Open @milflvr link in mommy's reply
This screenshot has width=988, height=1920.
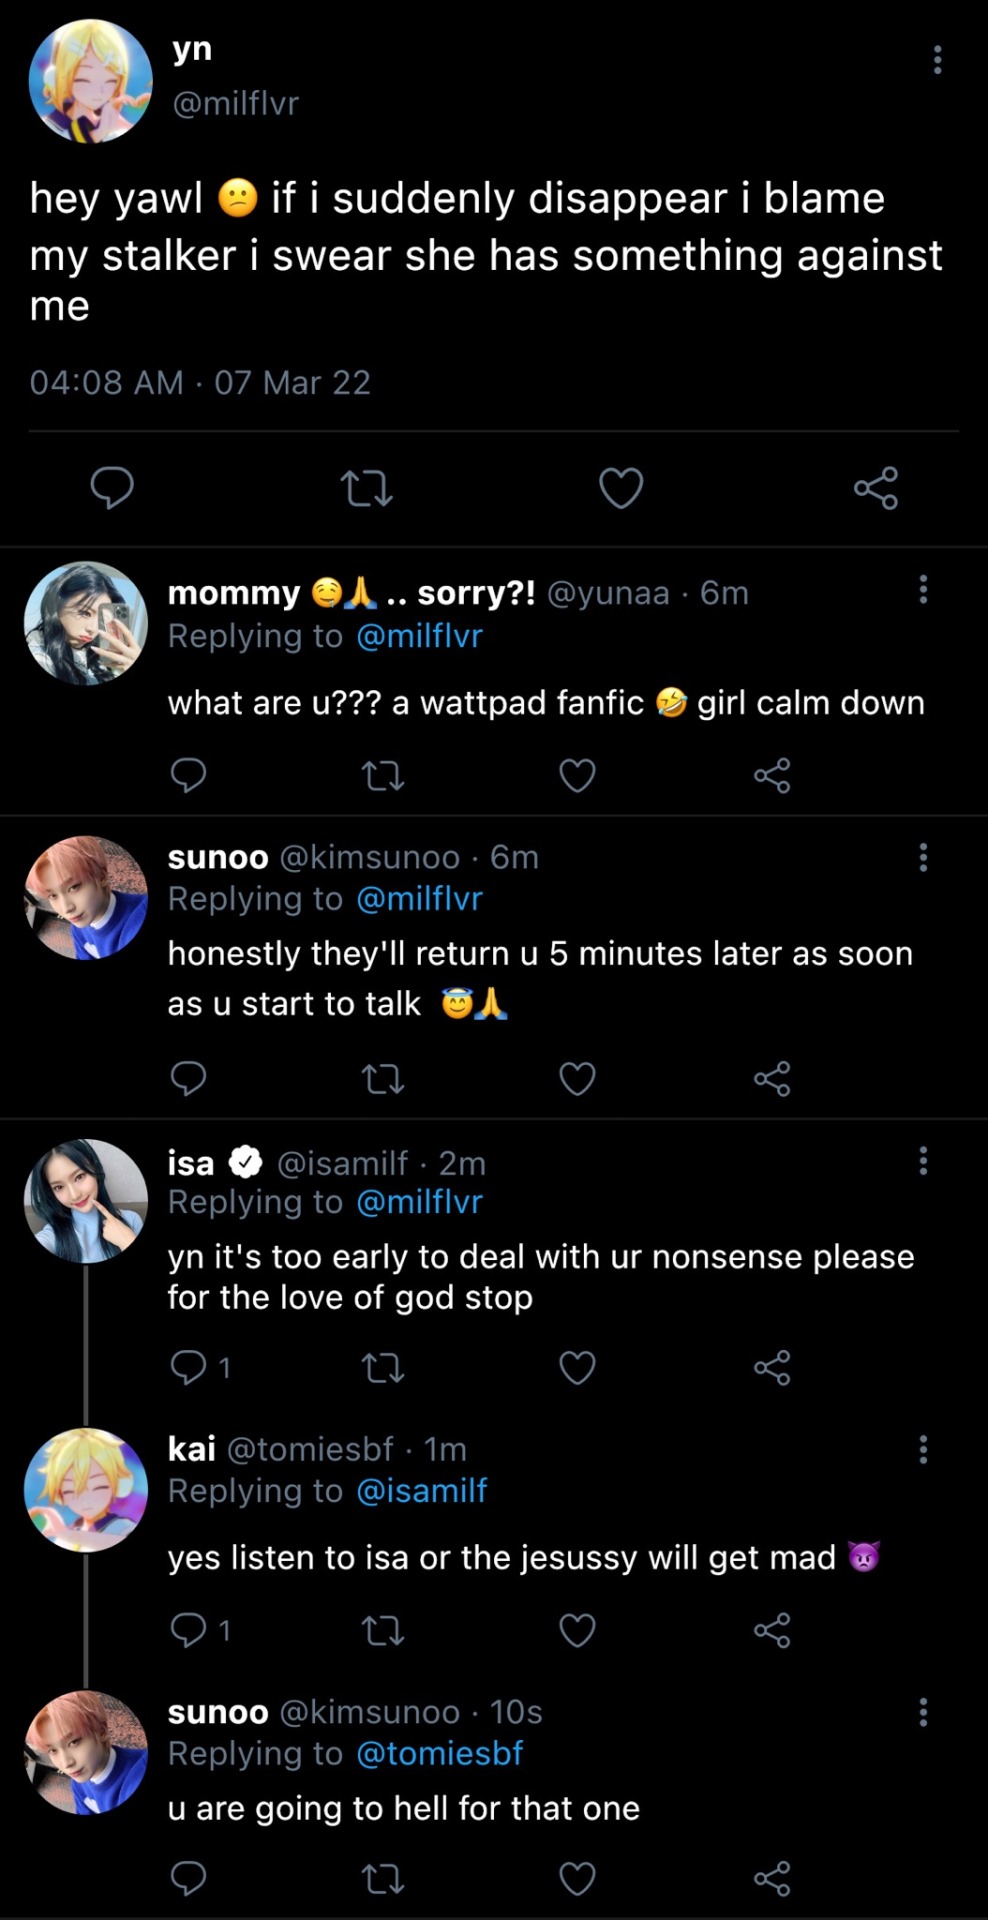[x=419, y=636]
